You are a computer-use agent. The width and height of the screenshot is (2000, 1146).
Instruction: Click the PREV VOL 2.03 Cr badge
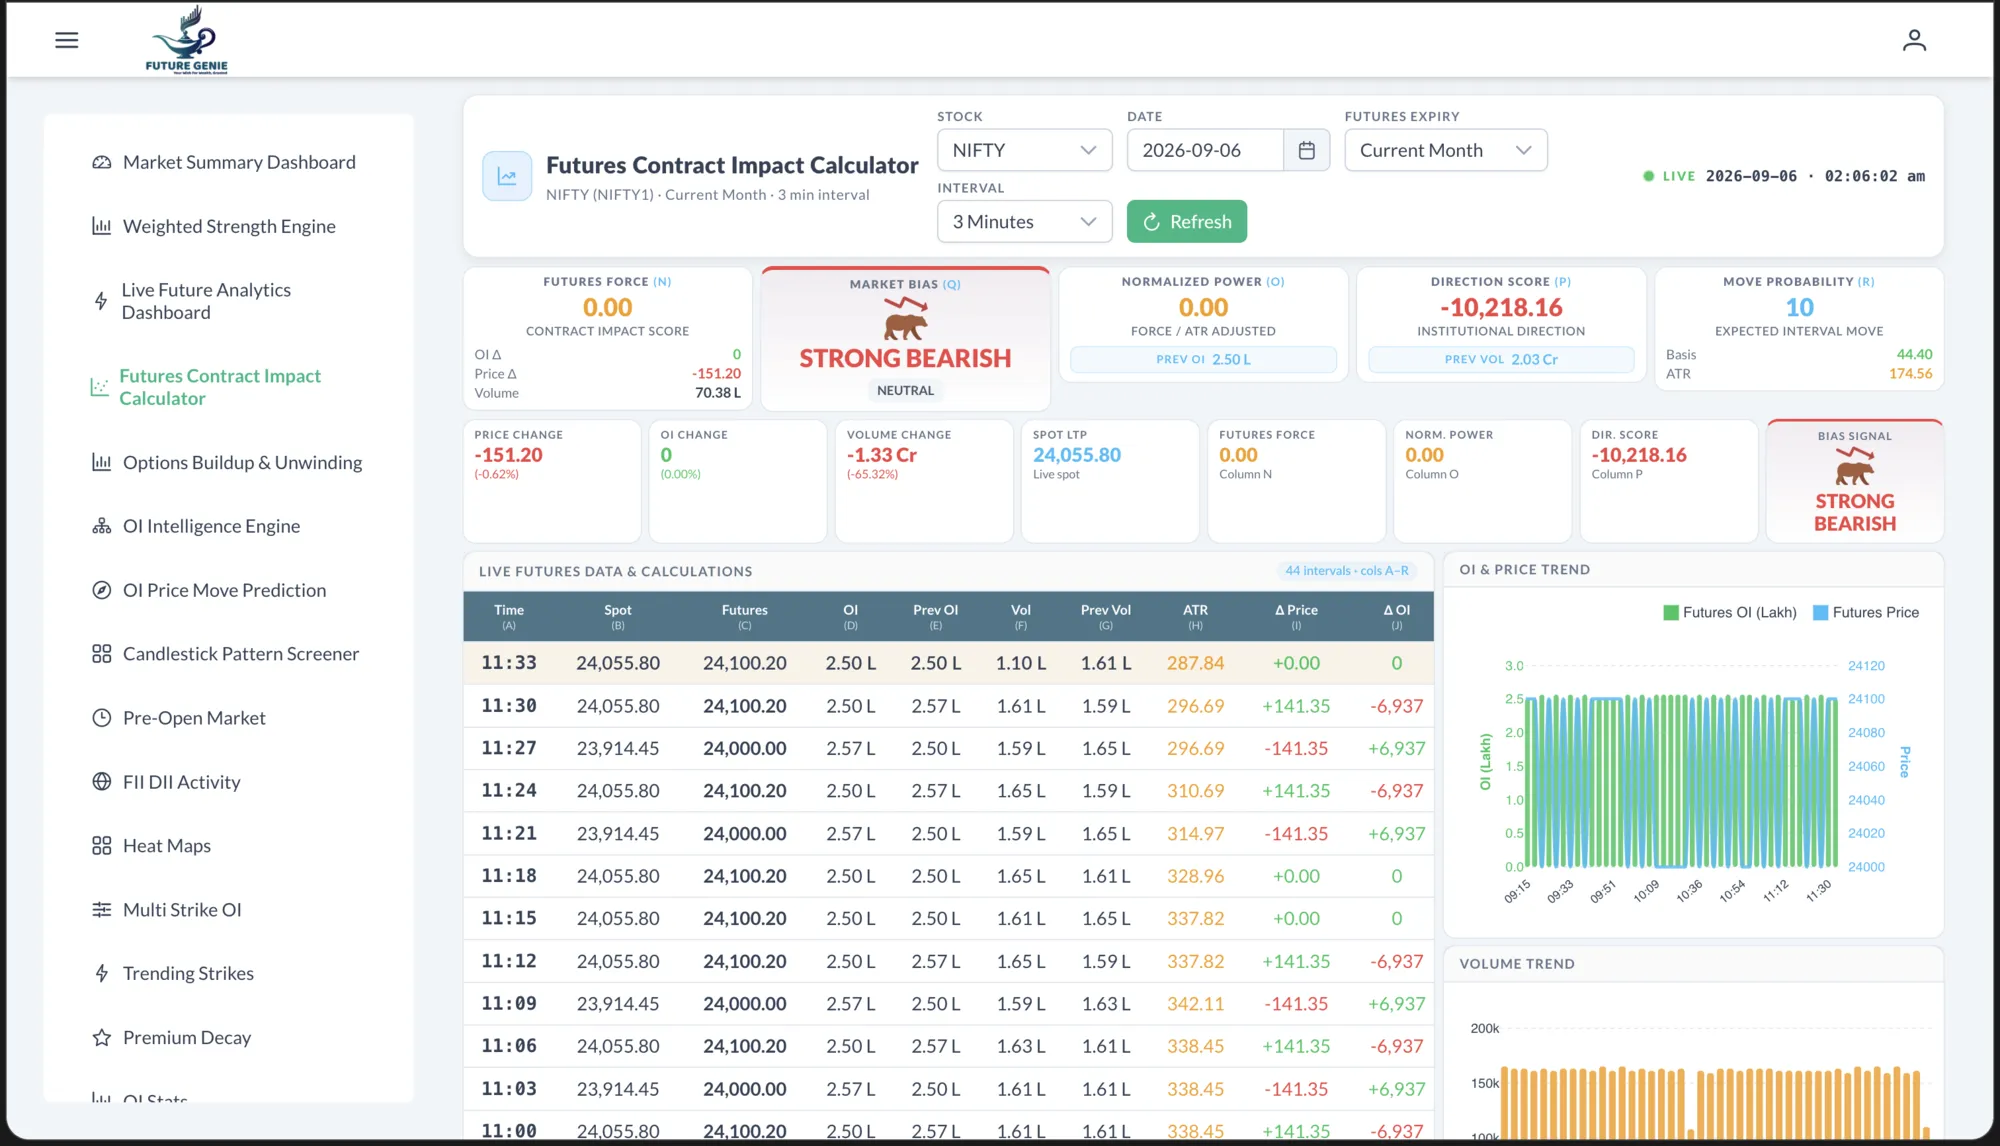1501,359
